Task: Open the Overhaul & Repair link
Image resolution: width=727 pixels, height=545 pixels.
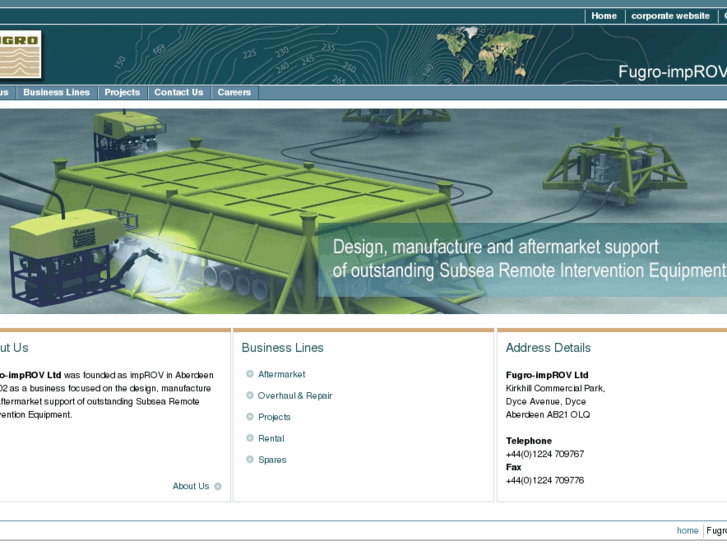Action: (x=295, y=396)
